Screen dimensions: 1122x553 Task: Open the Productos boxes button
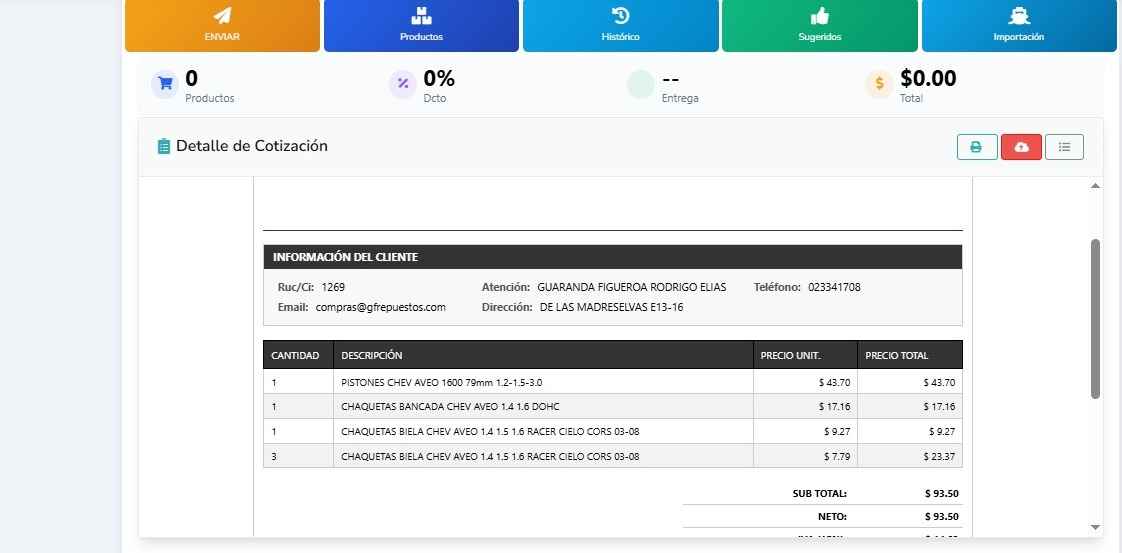(421, 25)
